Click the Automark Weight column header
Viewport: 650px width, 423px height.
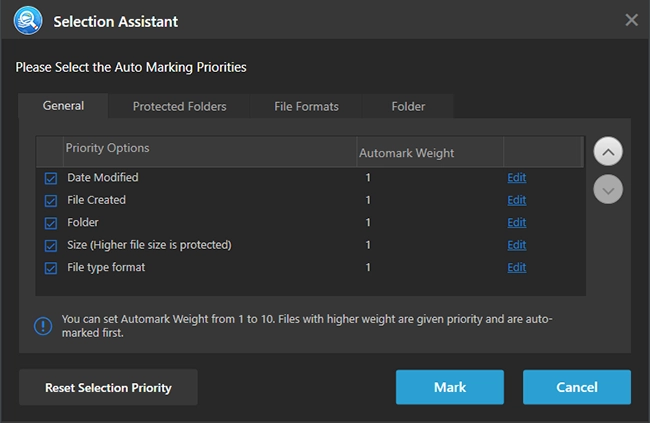(430, 152)
